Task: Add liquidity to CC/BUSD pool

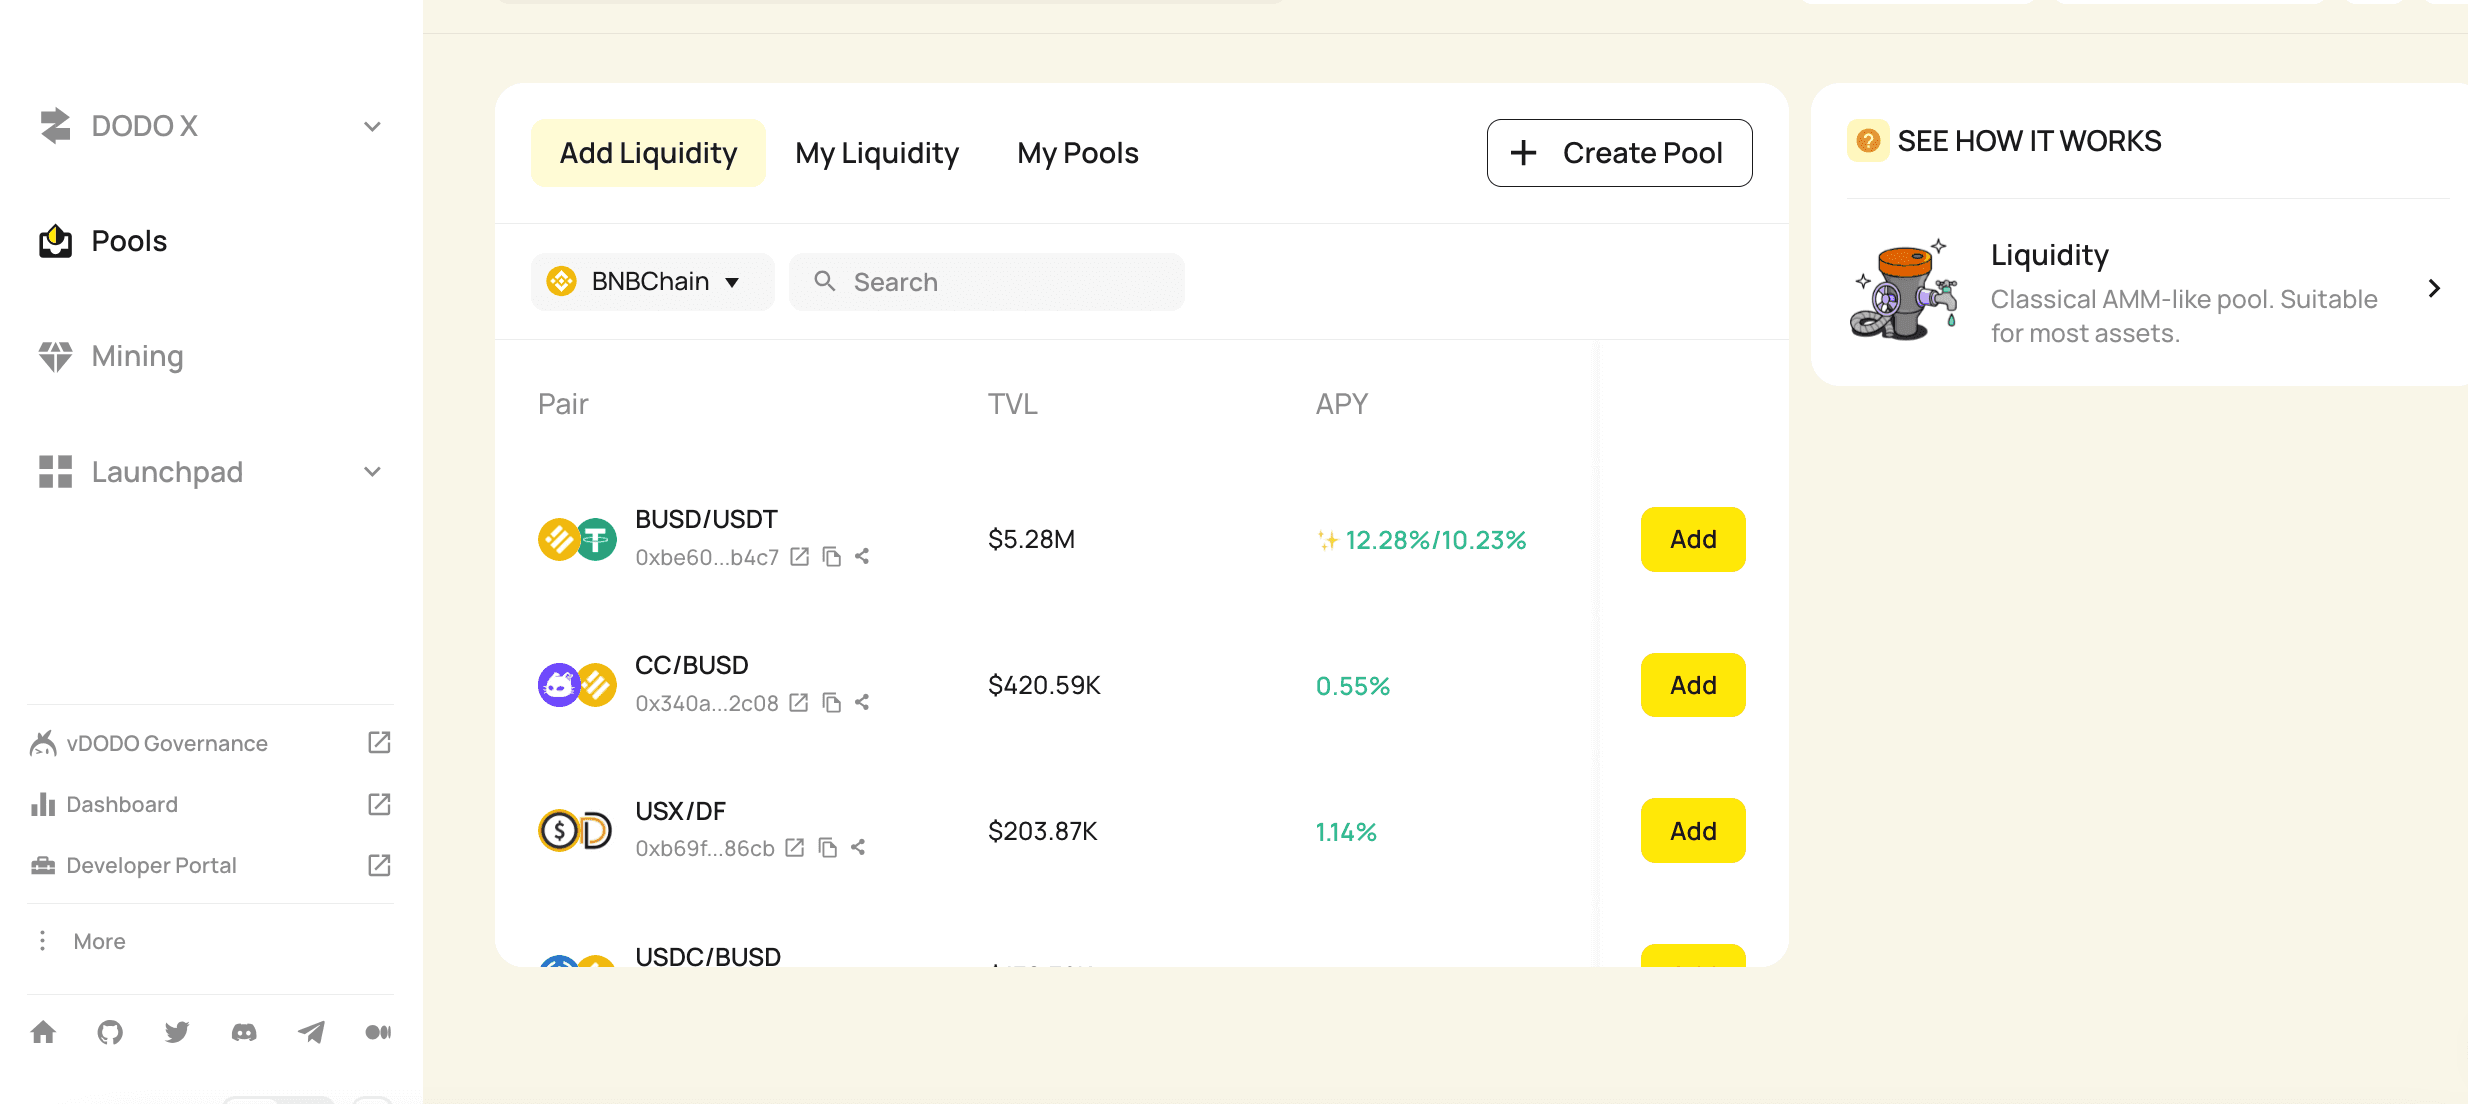Action: (1693, 685)
